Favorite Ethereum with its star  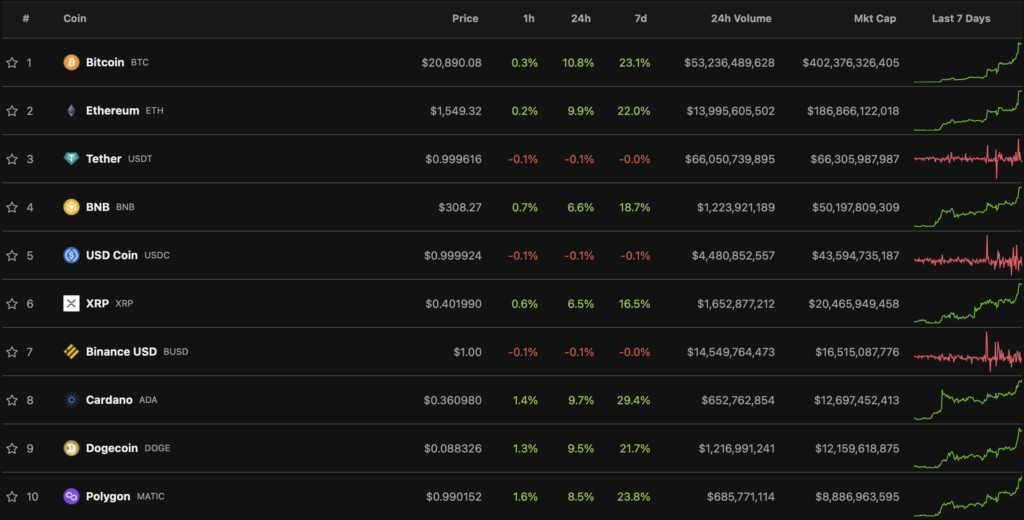12,111
